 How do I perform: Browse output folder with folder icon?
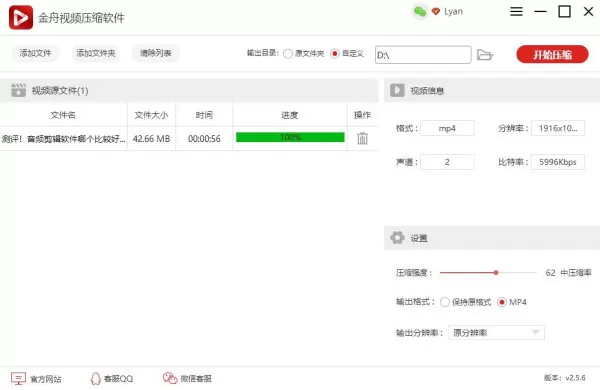pyautogui.click(x=485, y=55)
